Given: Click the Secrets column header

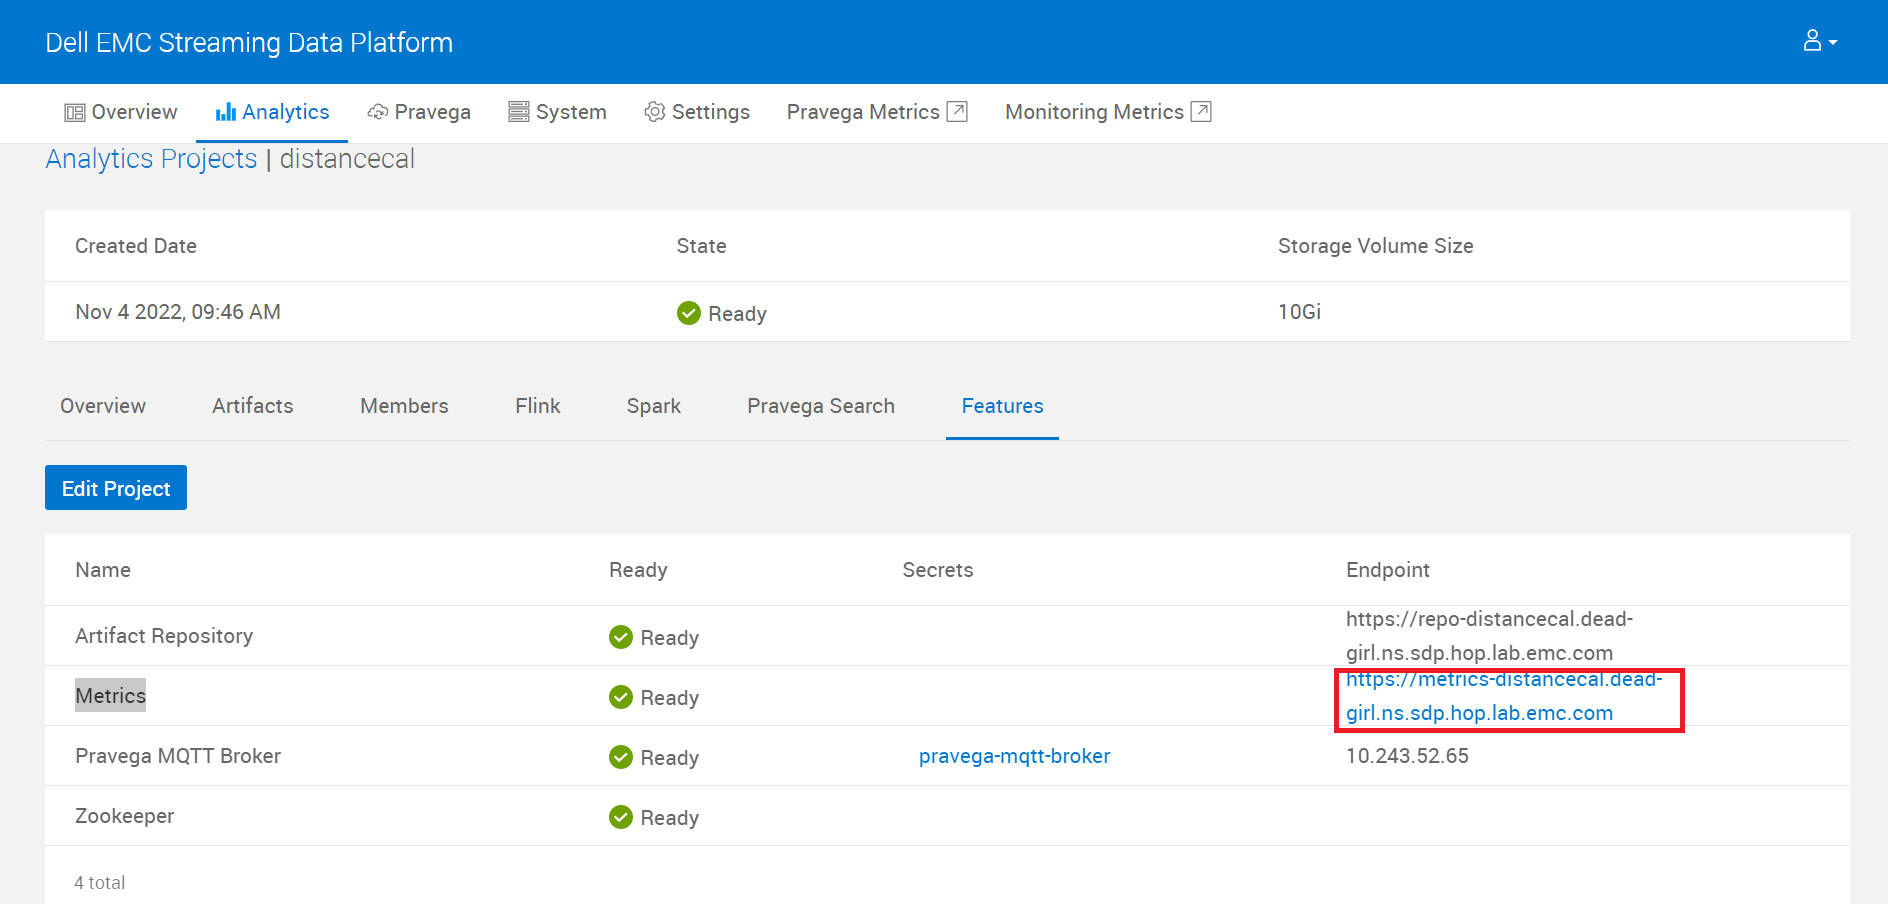Looking at the screenshot, I should [x=938, y=570].
